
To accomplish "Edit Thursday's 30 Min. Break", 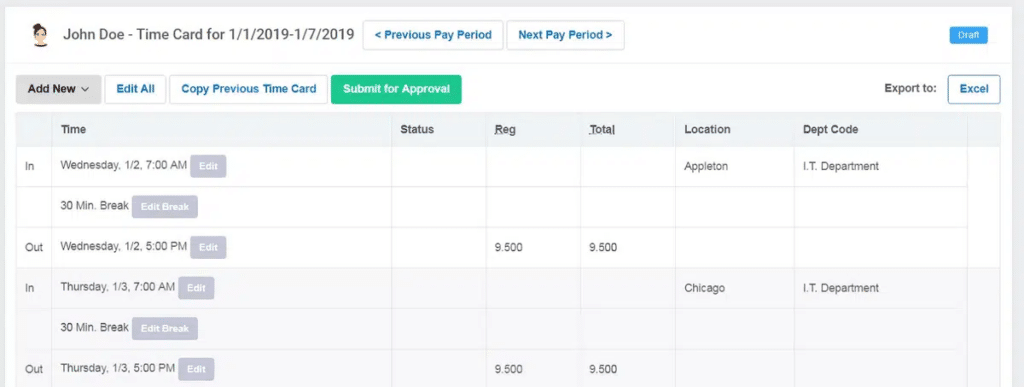I will 165,328.
